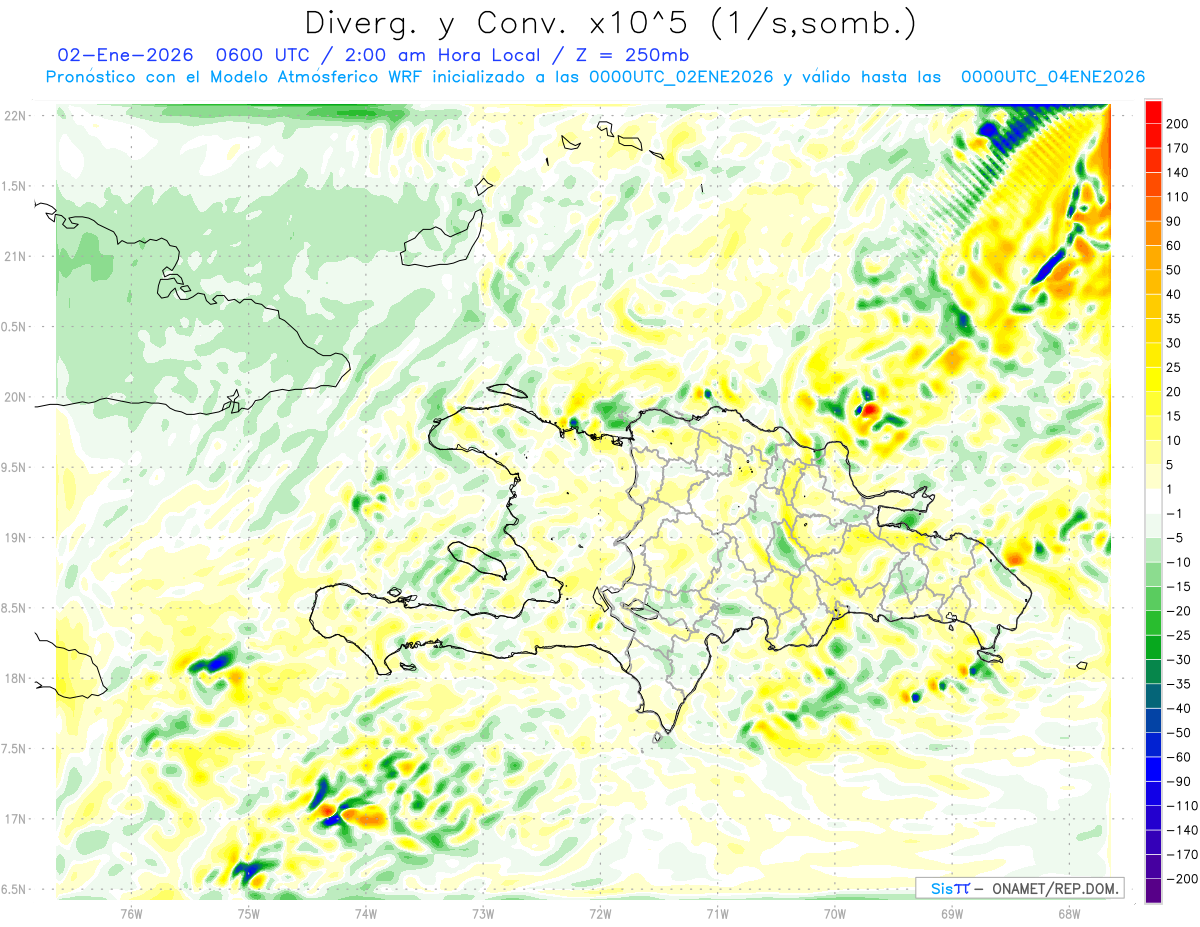Click the negative '-140' colorbar label
Screen dimensions: 1200x927
coord(1181,831)
